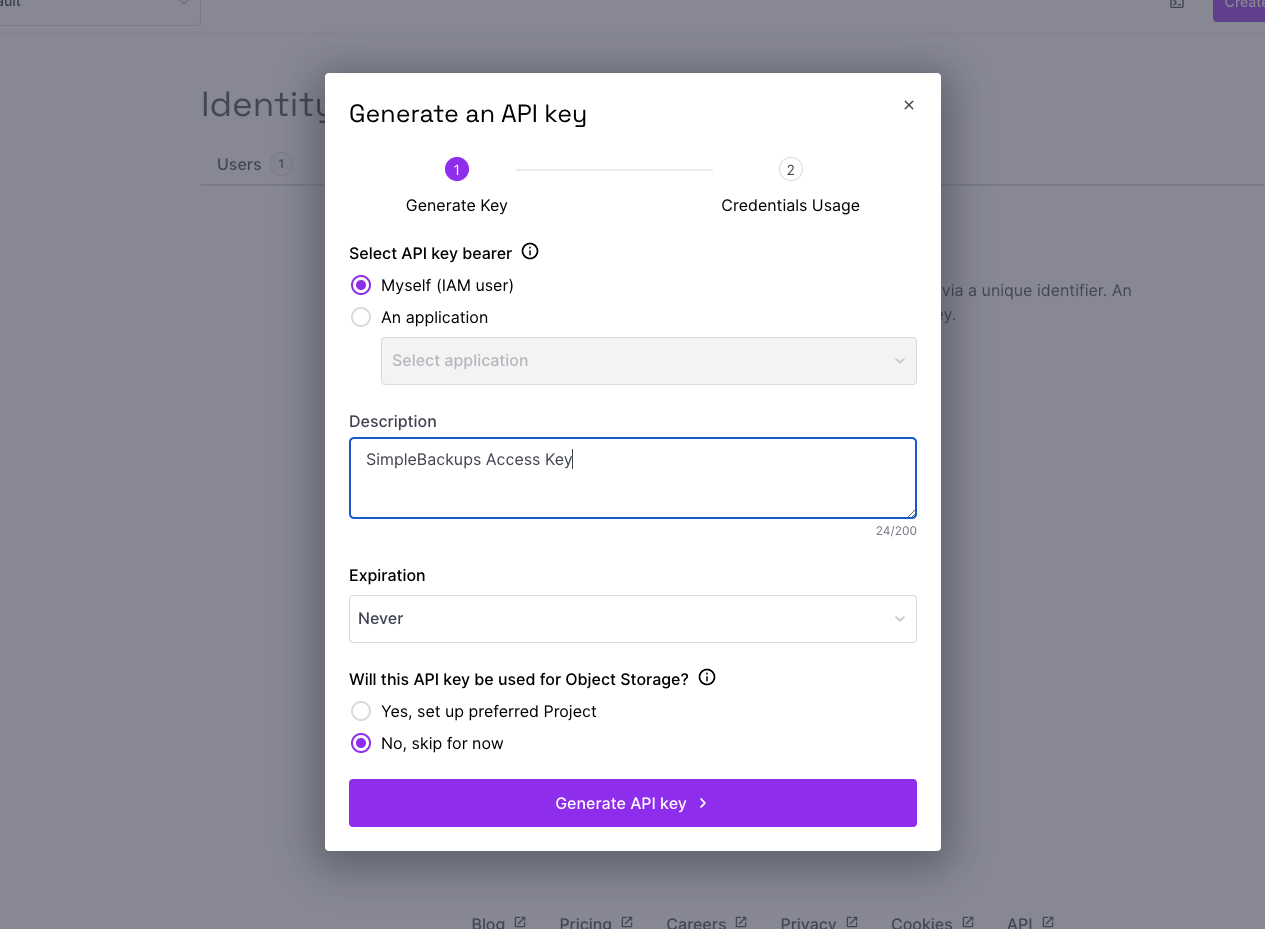Click inside the Description text field

pos(632,478)
